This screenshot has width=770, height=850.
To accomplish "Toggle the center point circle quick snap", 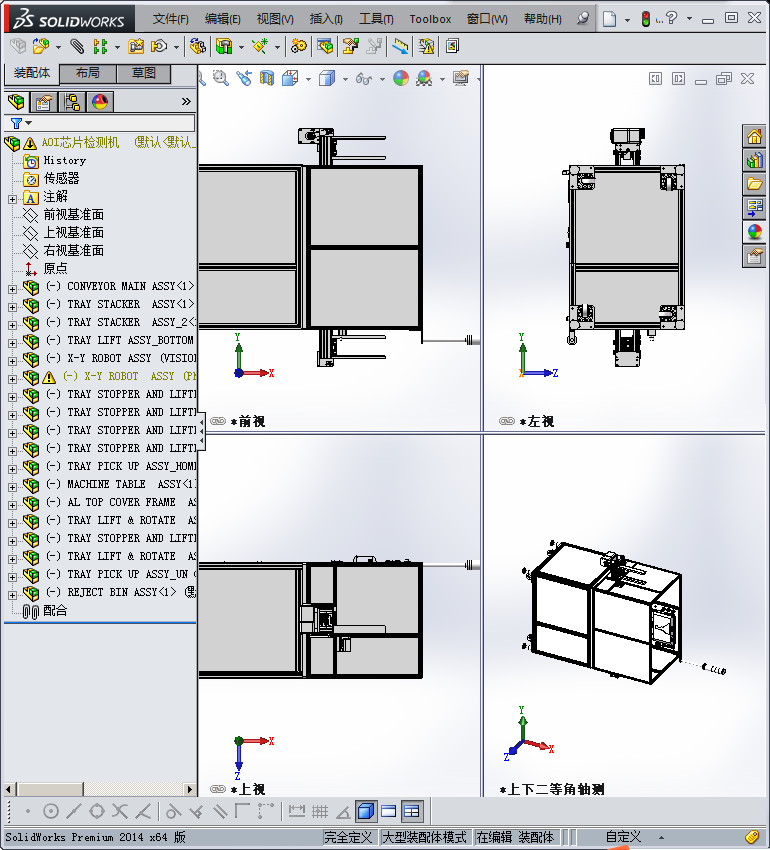I will pyautogui.click(x=50, y=812).
